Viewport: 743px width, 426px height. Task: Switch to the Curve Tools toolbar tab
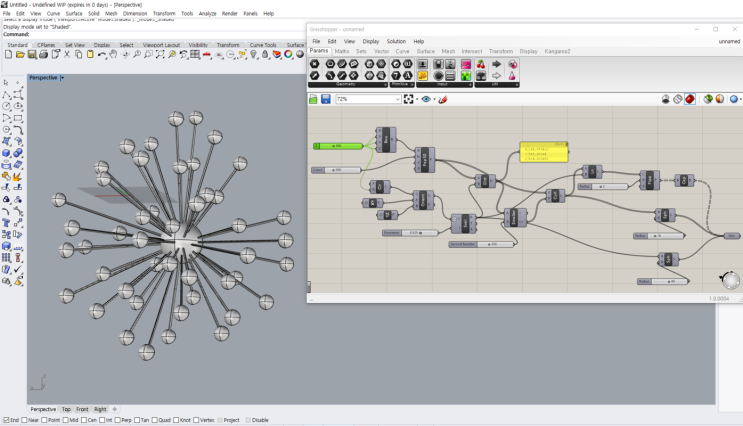(263, 45)
